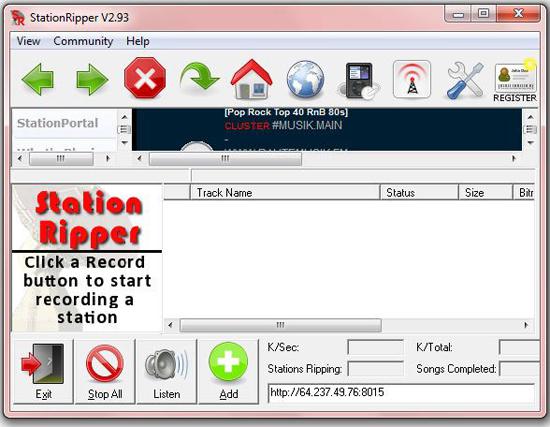Stop loading with the red X icon

145,78
